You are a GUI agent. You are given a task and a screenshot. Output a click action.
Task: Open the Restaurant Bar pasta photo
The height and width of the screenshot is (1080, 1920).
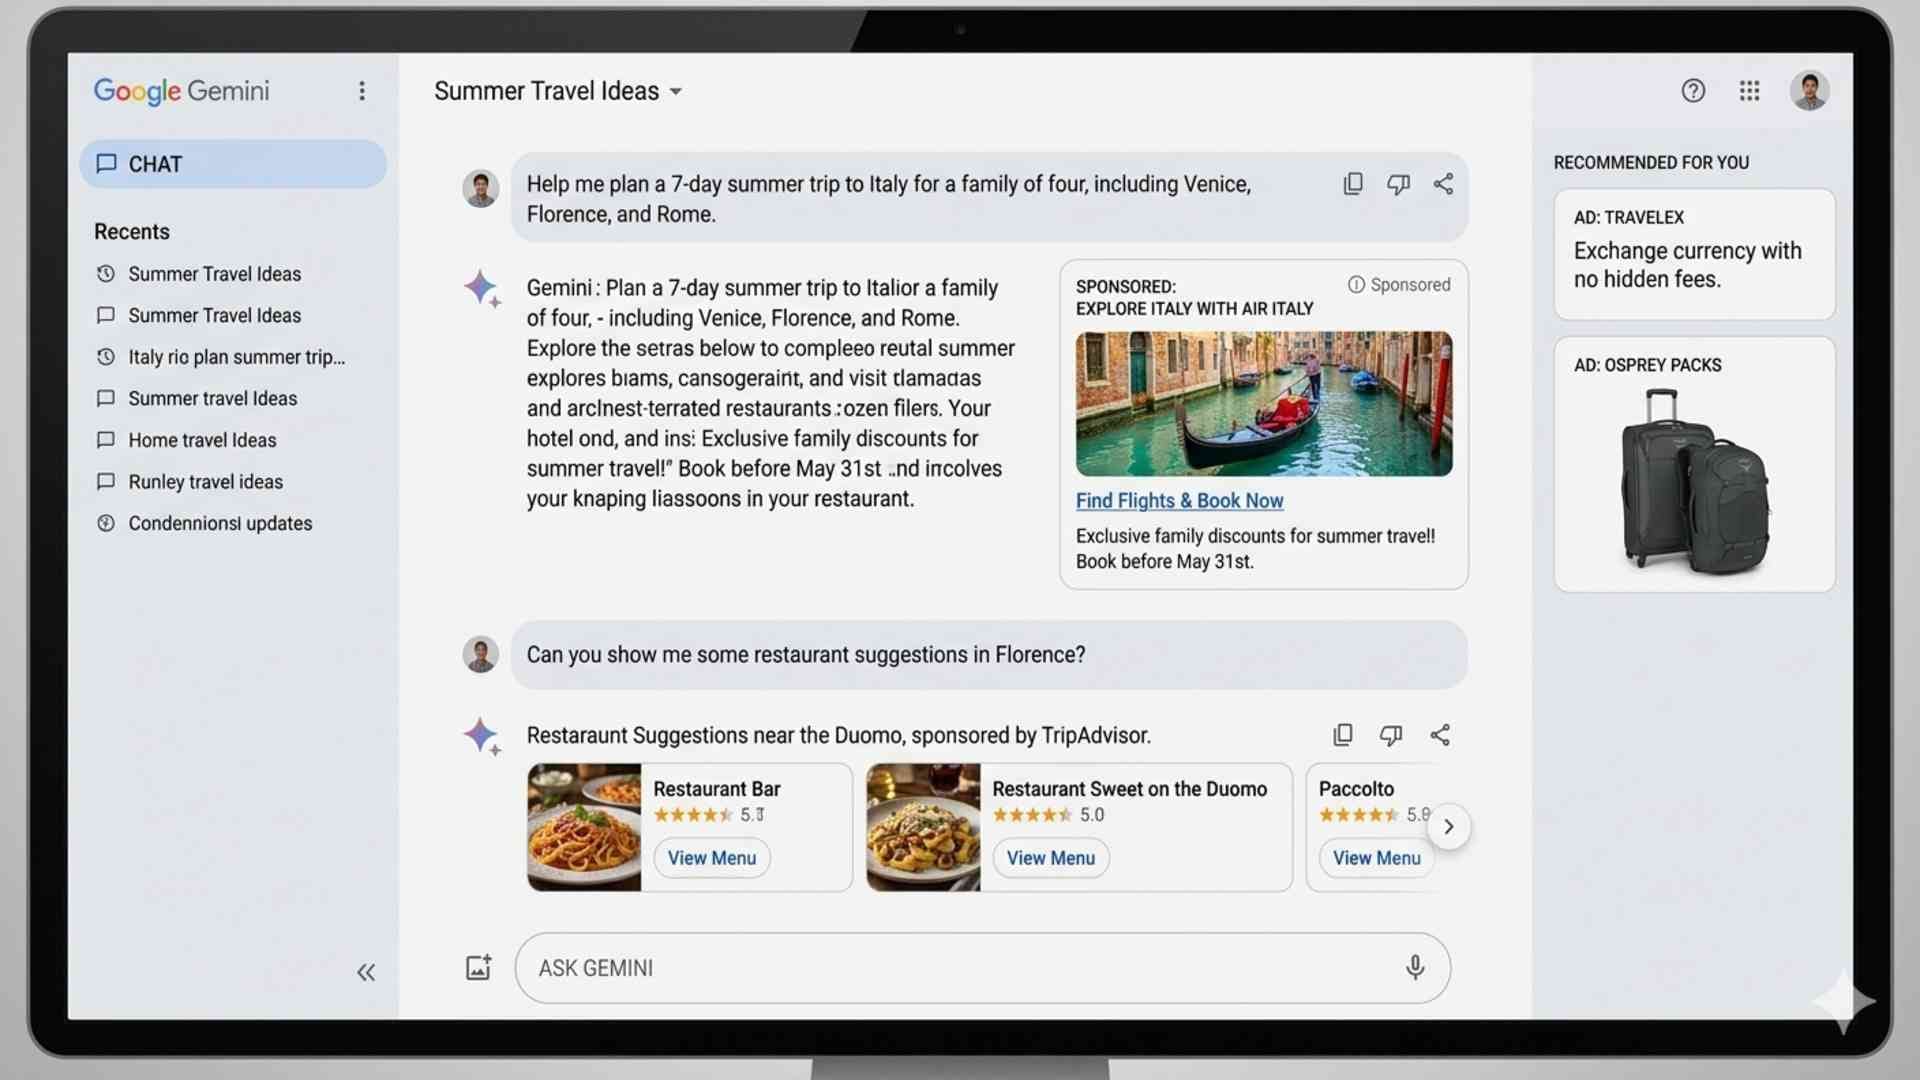[x=584, y=827]
